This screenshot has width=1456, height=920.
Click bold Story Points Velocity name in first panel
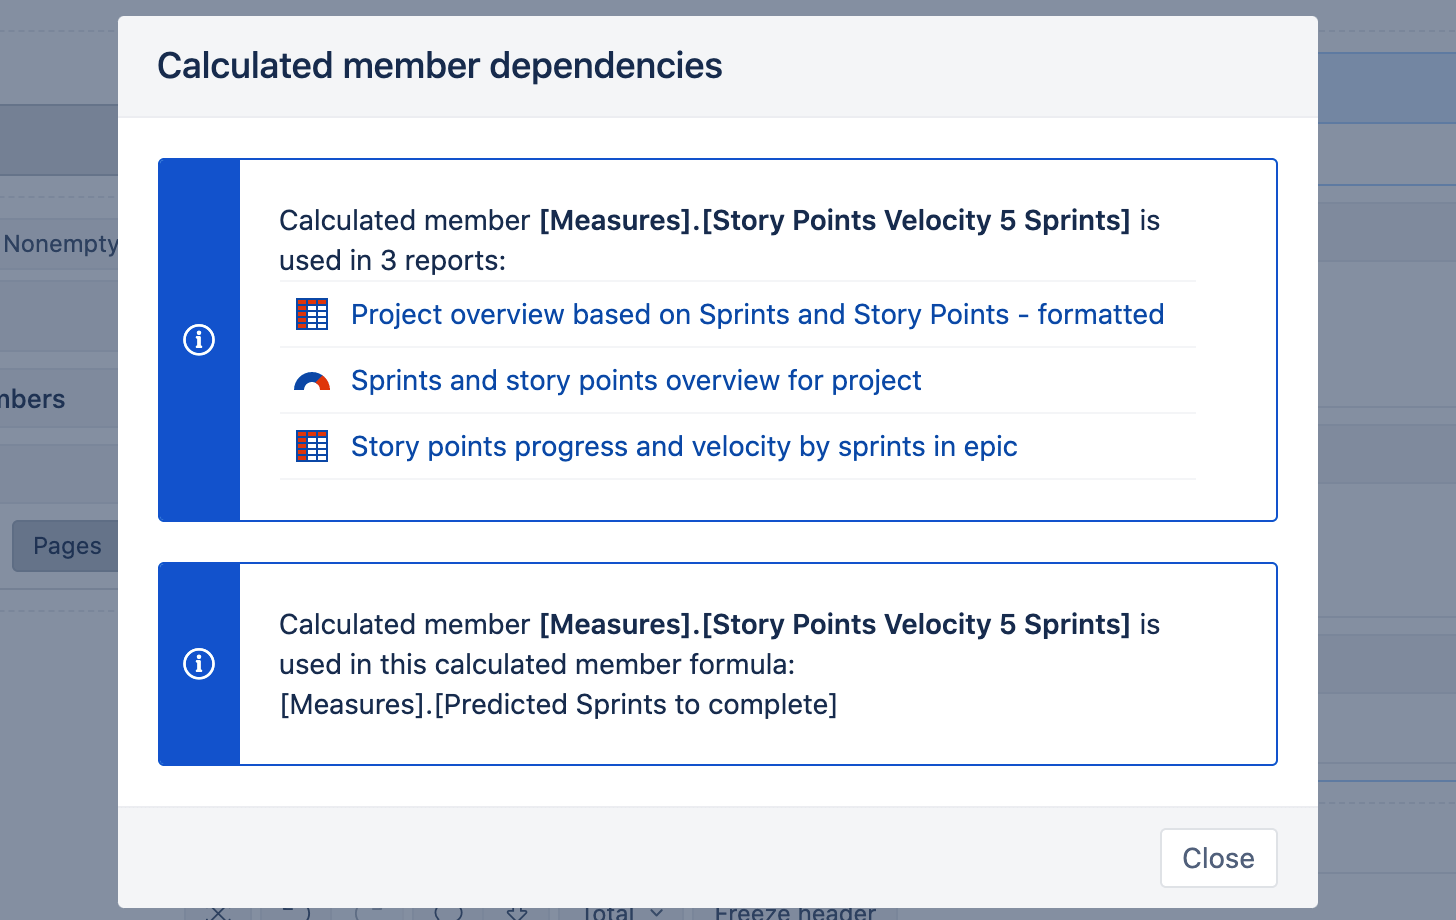tap(835, 220)
